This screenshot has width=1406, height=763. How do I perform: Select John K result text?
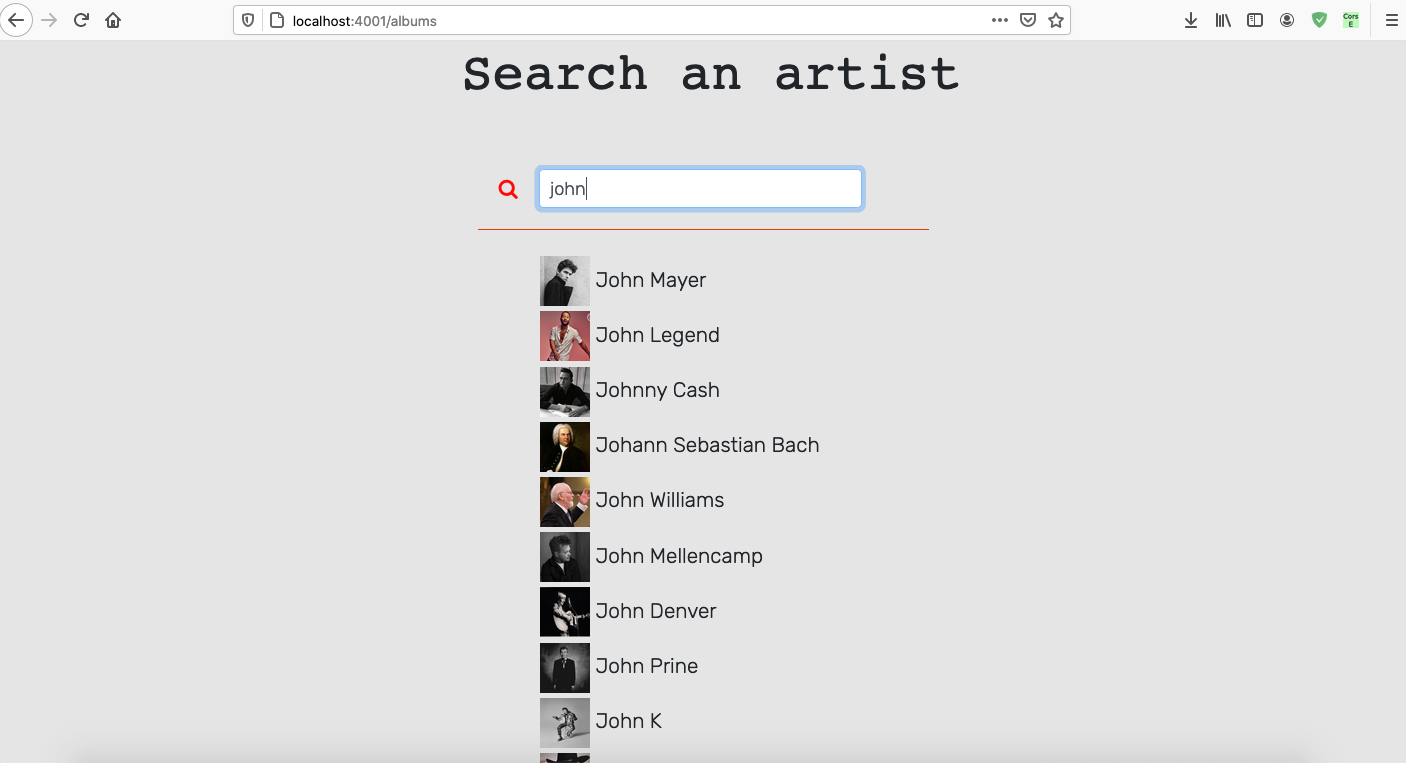(629, 721)
